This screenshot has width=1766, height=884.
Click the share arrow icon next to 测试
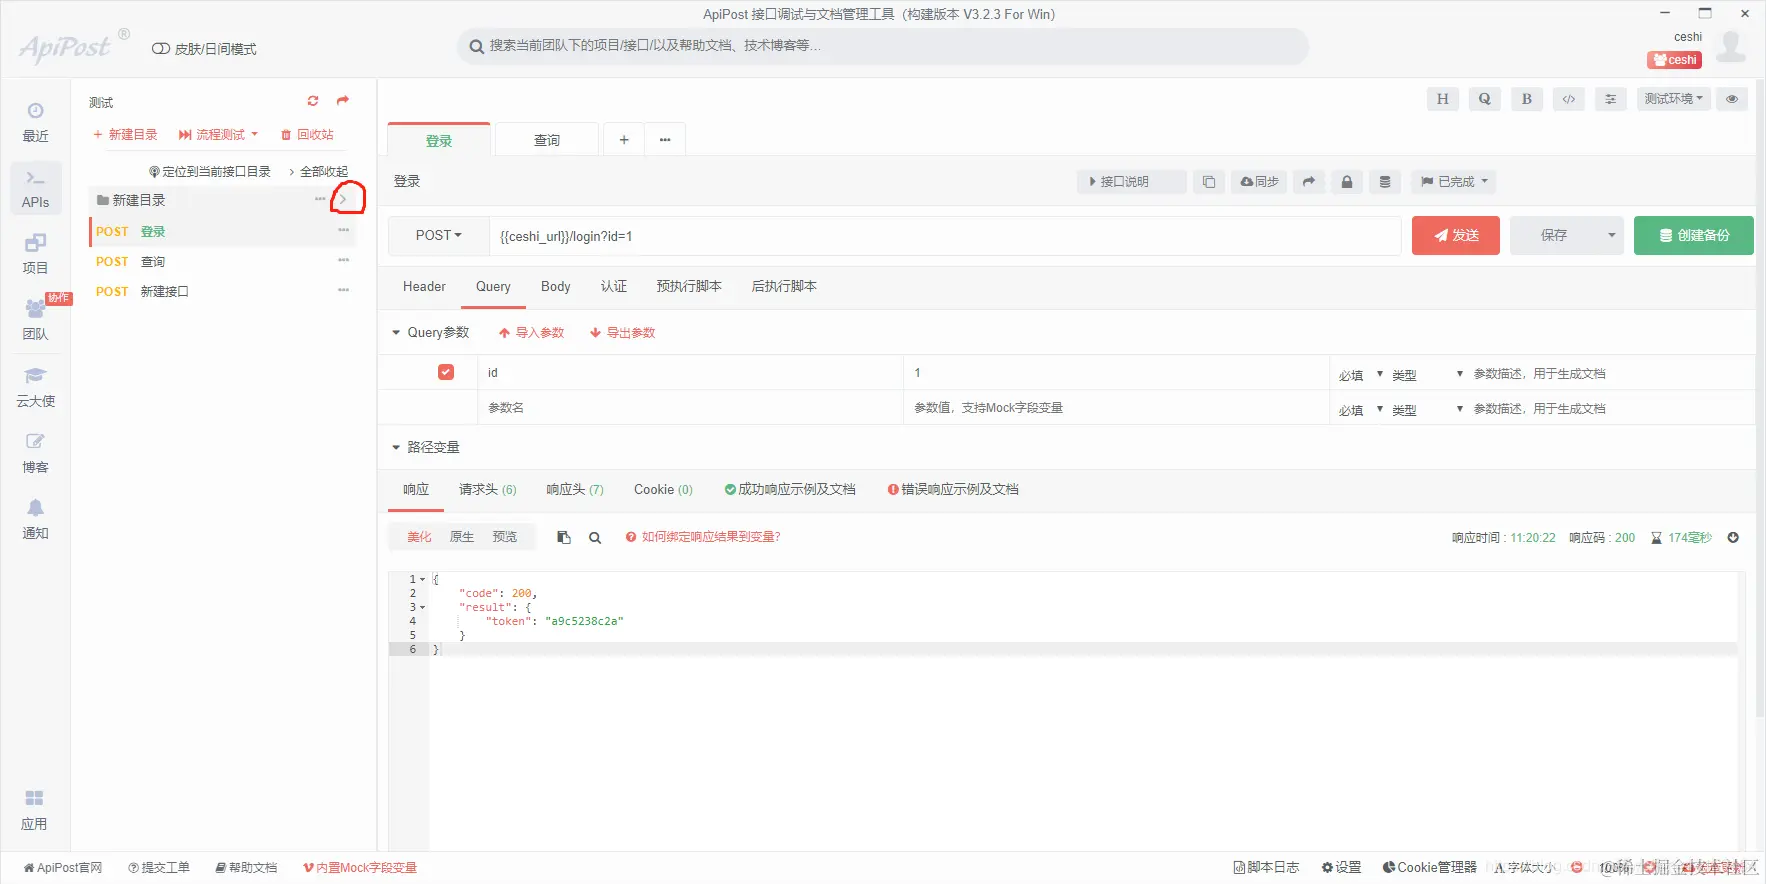click(x=343, y=101)
